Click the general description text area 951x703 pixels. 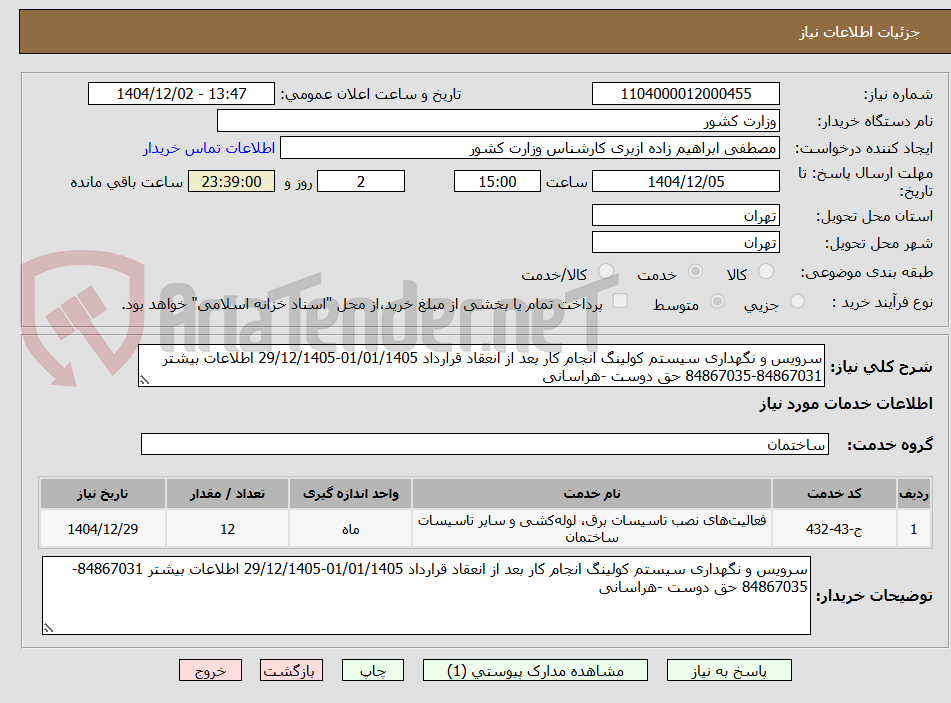[x=481, y=366]
